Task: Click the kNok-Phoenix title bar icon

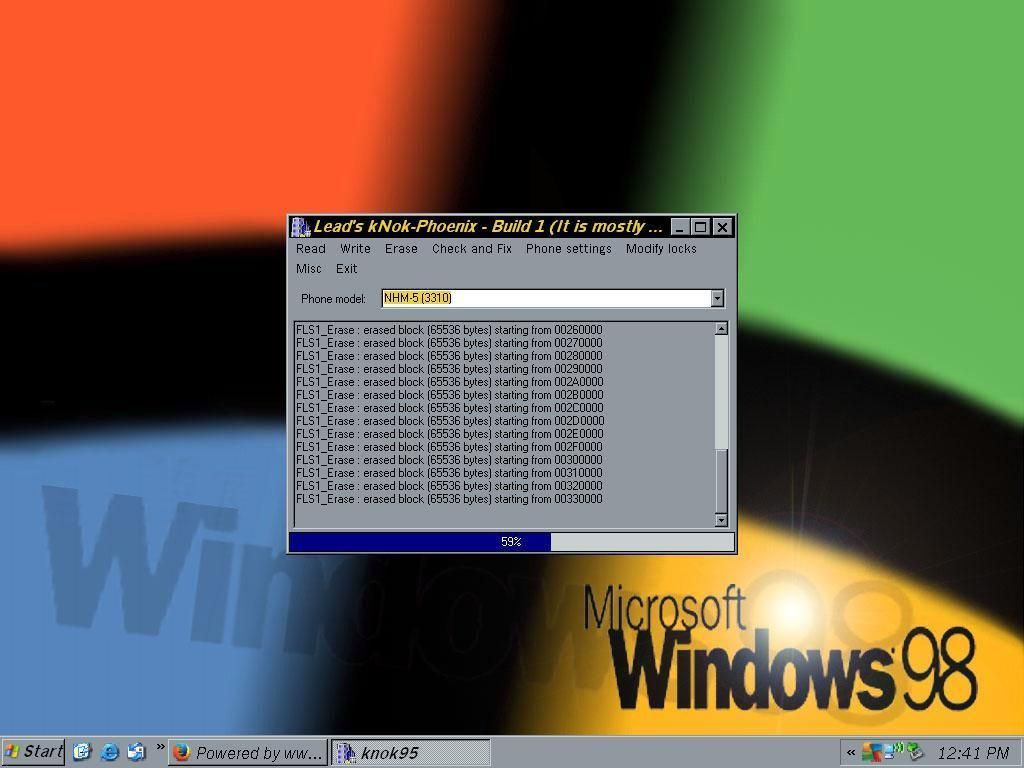Action: pyautogui.click(x=300, y=227)
